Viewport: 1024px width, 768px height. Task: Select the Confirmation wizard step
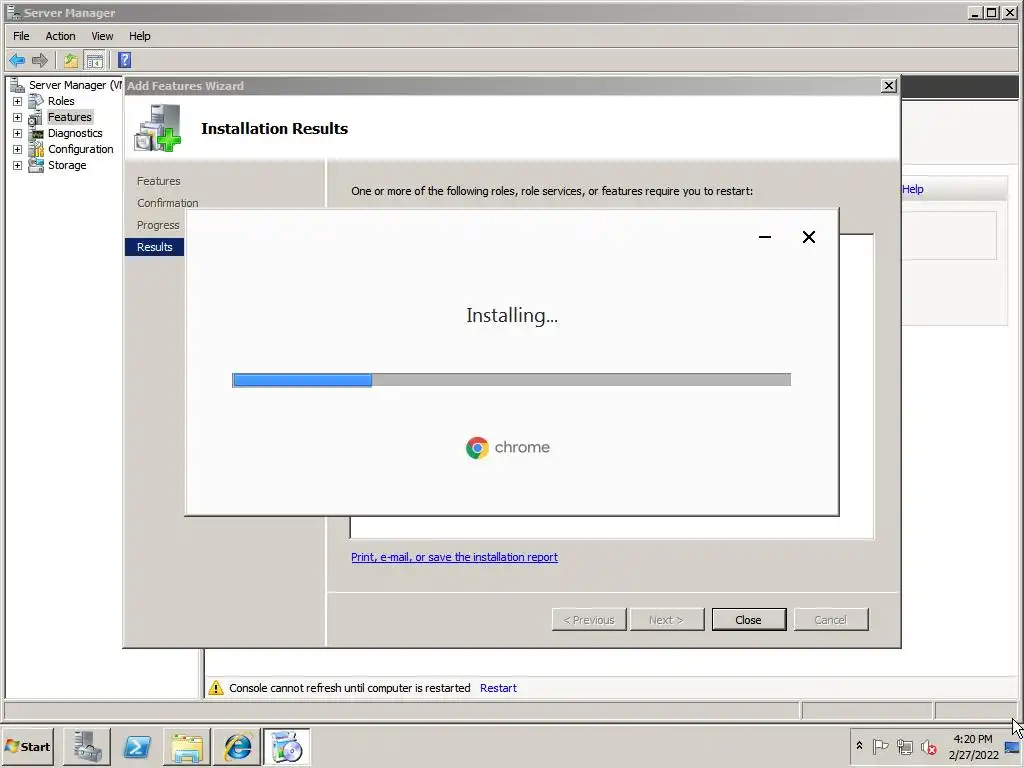coord(168,203)
